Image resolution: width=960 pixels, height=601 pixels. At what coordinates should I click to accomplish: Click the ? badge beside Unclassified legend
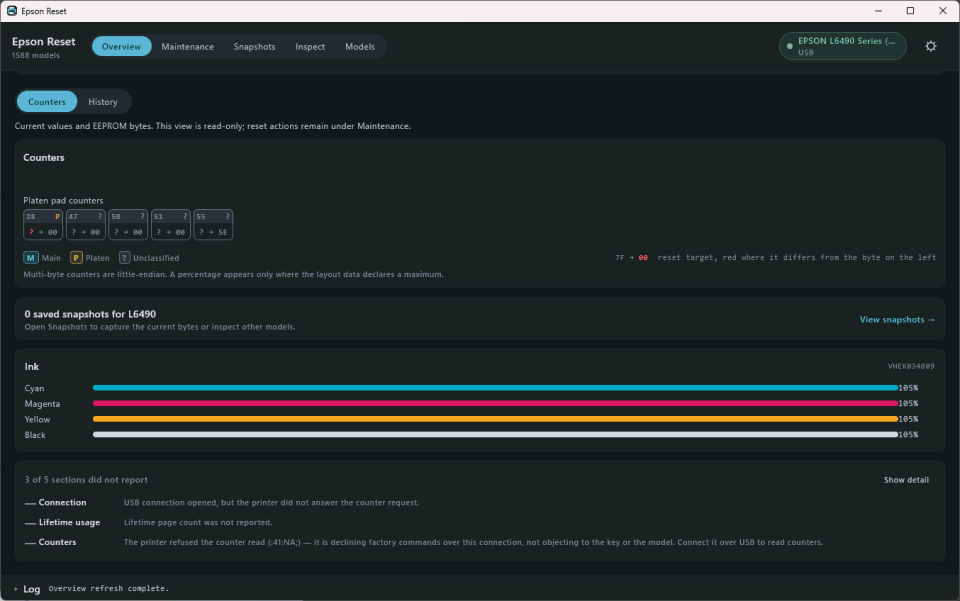124,258
